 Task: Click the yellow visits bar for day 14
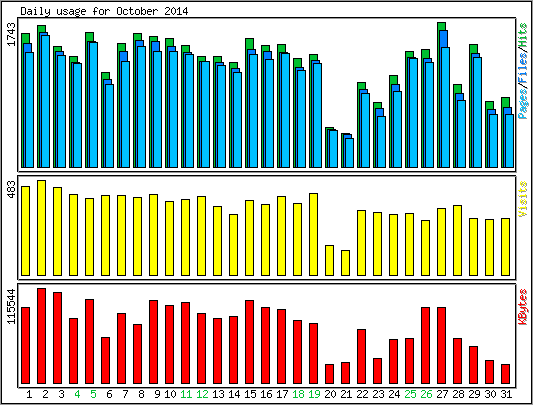[x=234, y=245]
